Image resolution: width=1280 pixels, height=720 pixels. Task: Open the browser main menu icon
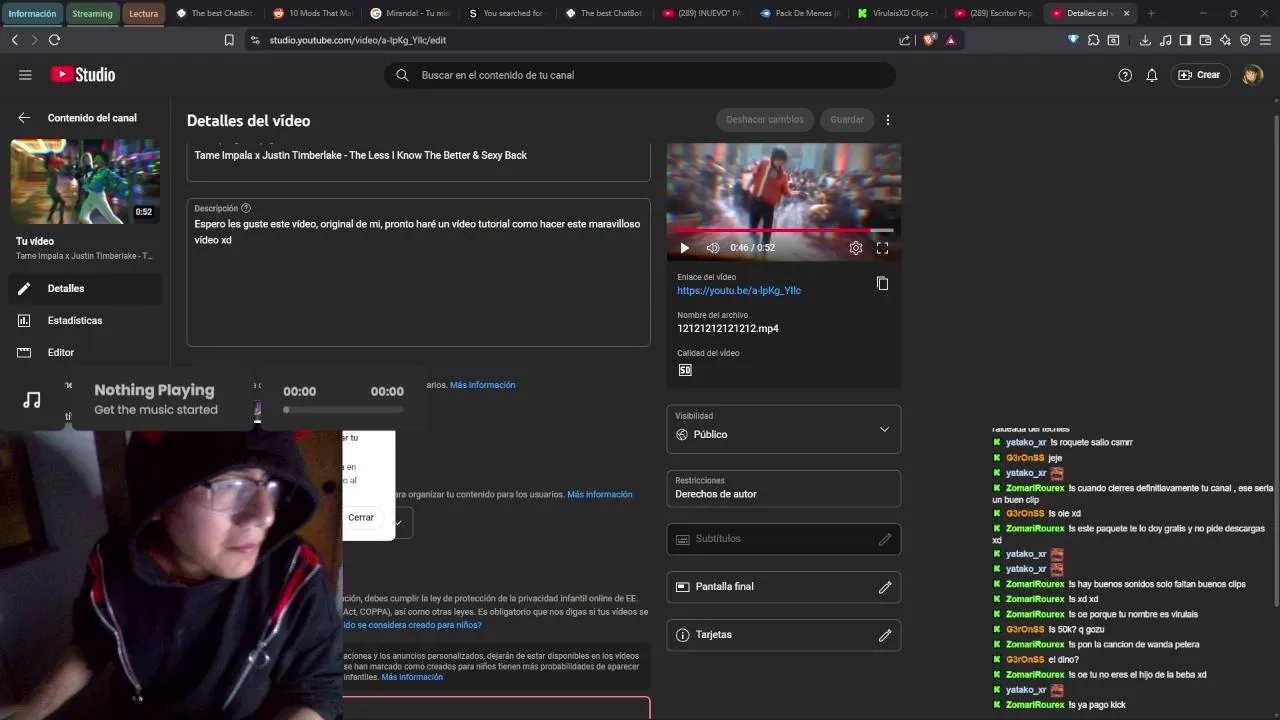pyautogui.click(x=1265, y=40)
